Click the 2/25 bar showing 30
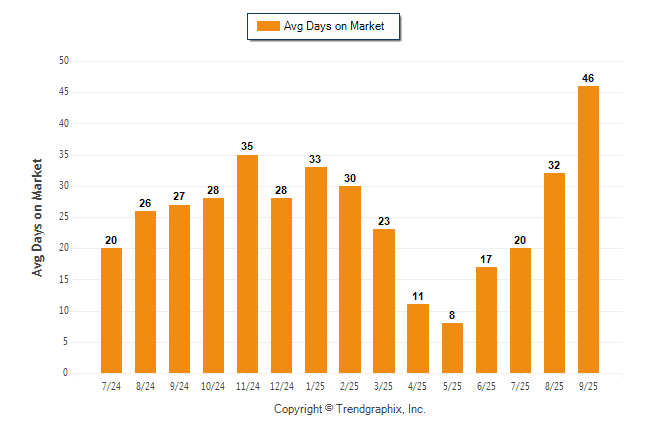Image resolution: width=646 pixels, height=434 pixels. pos(350,279)
